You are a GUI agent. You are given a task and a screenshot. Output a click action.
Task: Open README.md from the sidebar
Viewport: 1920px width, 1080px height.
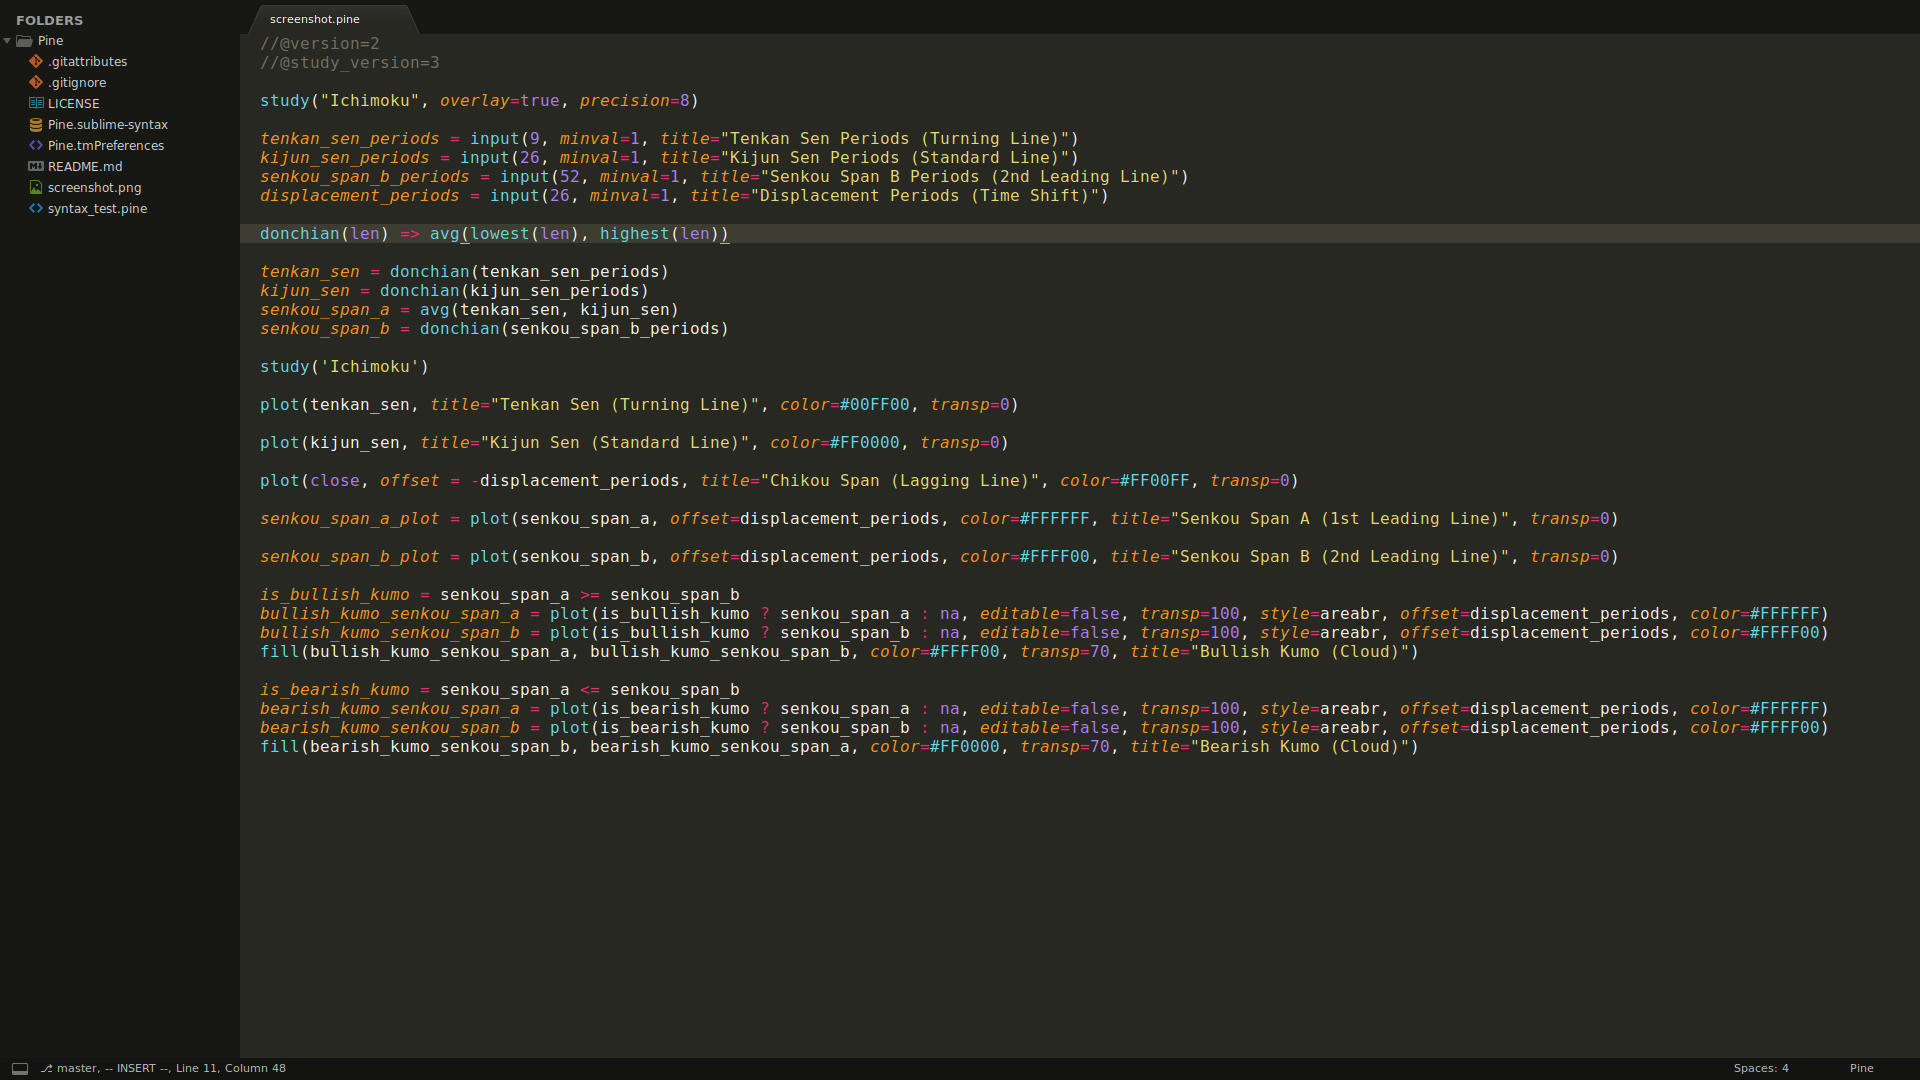(x=85, y=166)
